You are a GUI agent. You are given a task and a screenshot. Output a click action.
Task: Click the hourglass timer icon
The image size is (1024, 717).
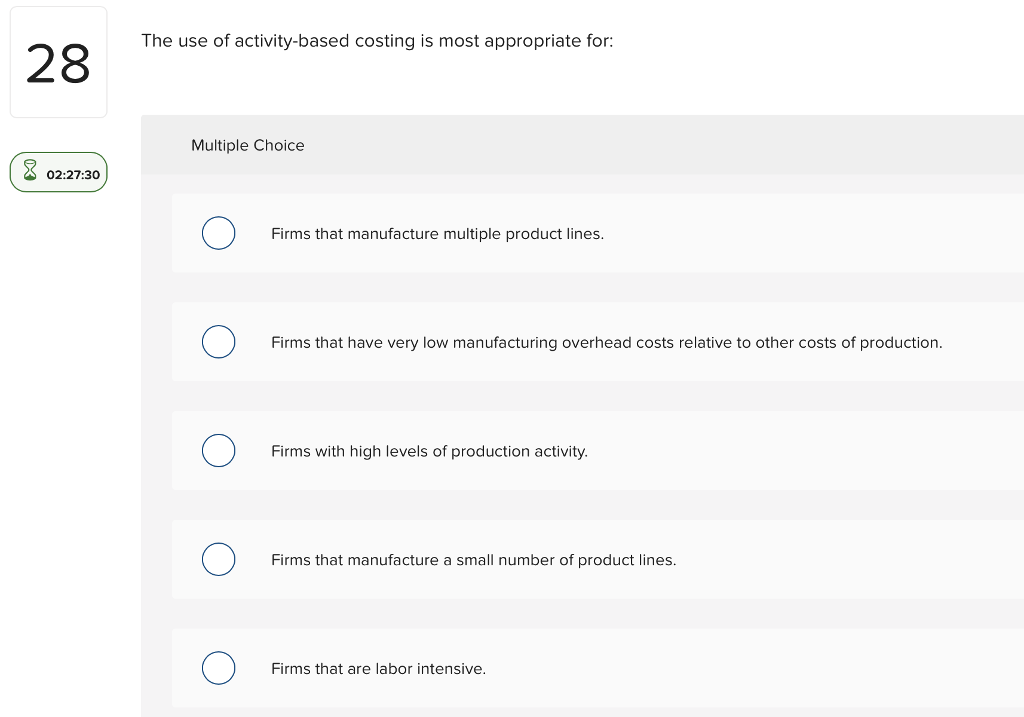[x=30, y=173]
